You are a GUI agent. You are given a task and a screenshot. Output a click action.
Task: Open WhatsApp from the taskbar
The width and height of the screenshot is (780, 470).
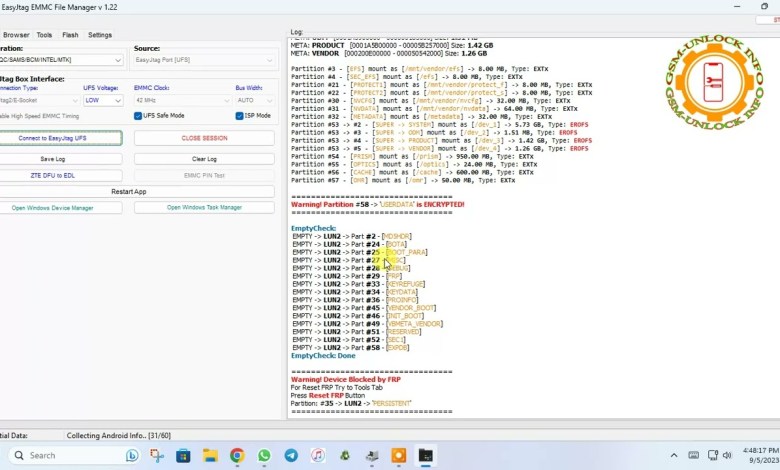[264, 456]
